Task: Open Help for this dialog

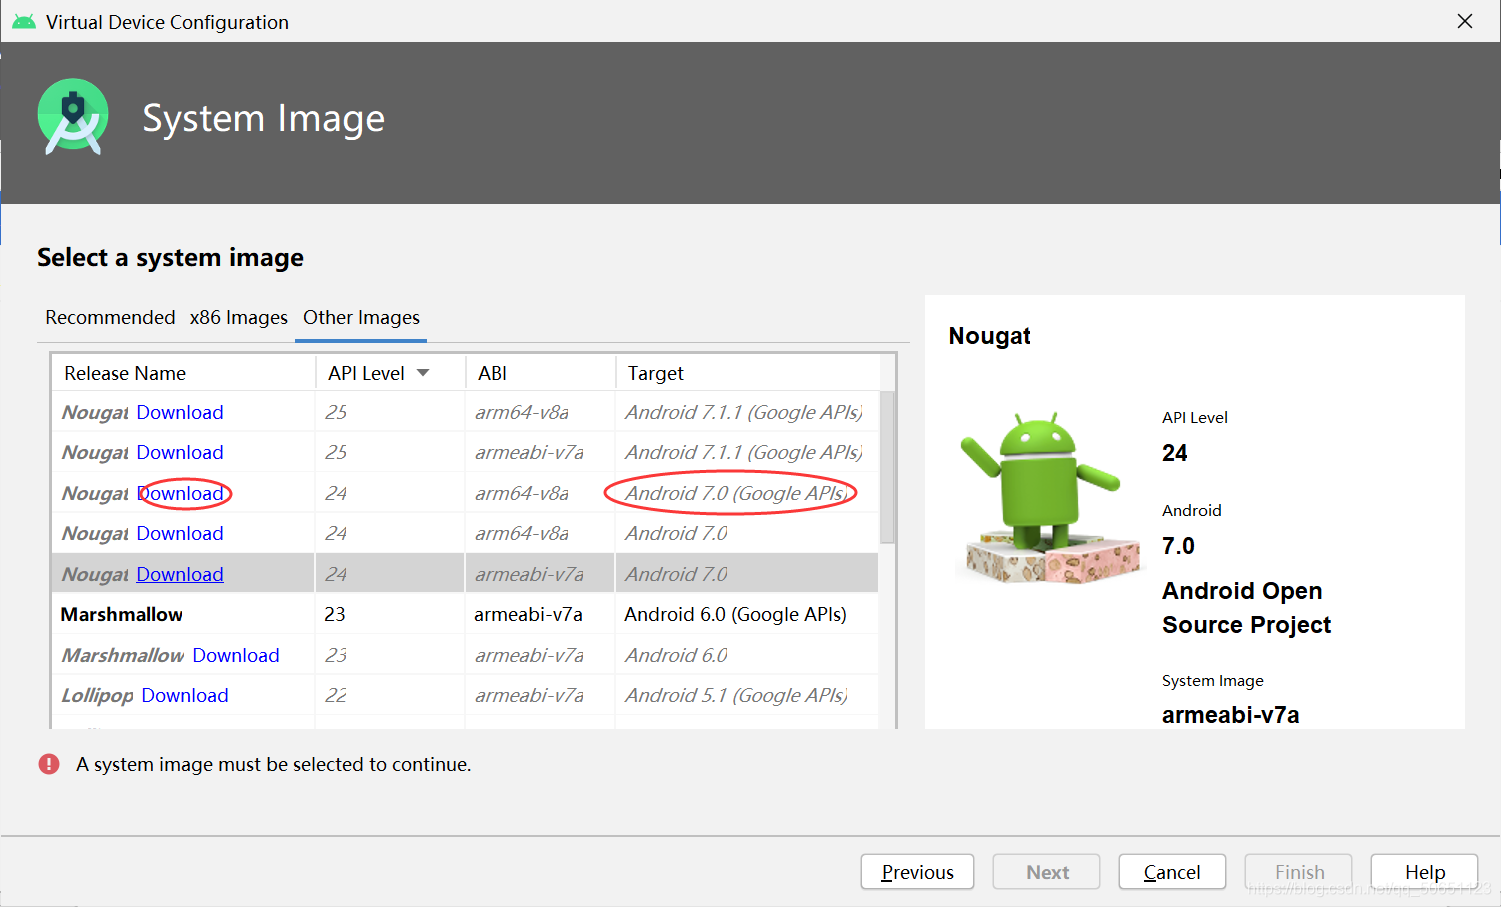Action: (x=1424, y=872)
